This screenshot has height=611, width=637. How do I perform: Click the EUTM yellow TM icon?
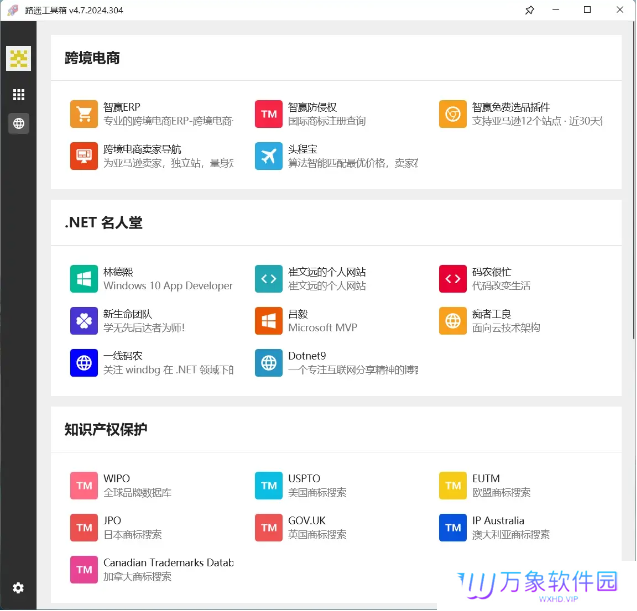453,485
